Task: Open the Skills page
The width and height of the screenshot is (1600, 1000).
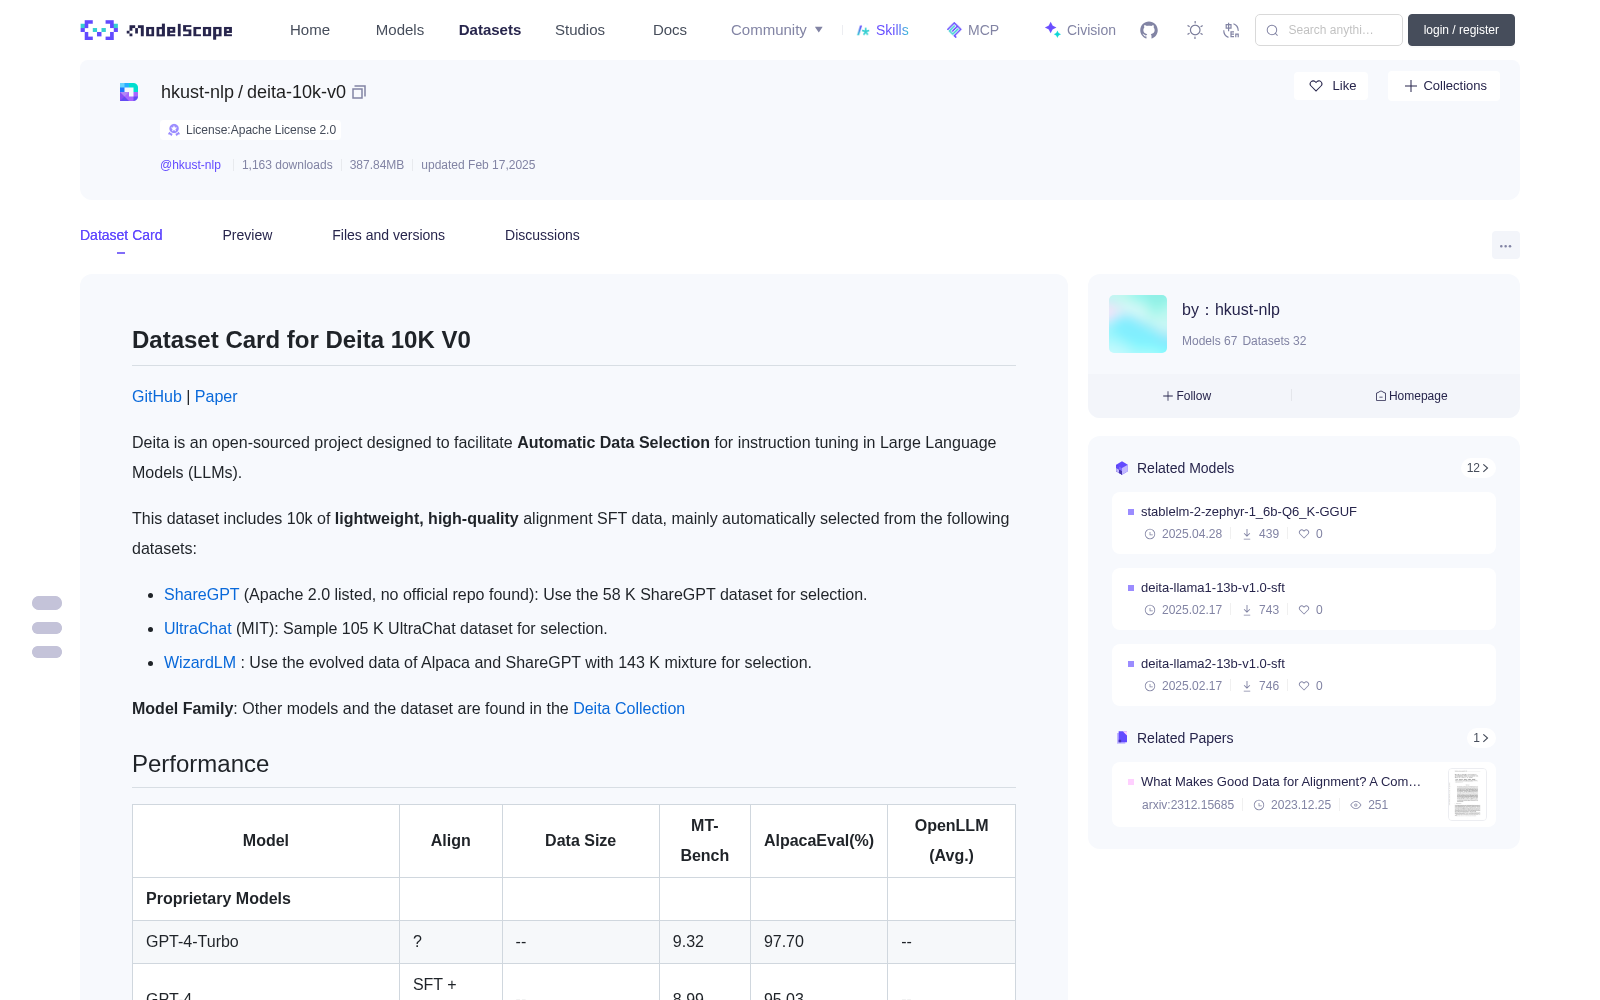Action: [x=883, y=30]
